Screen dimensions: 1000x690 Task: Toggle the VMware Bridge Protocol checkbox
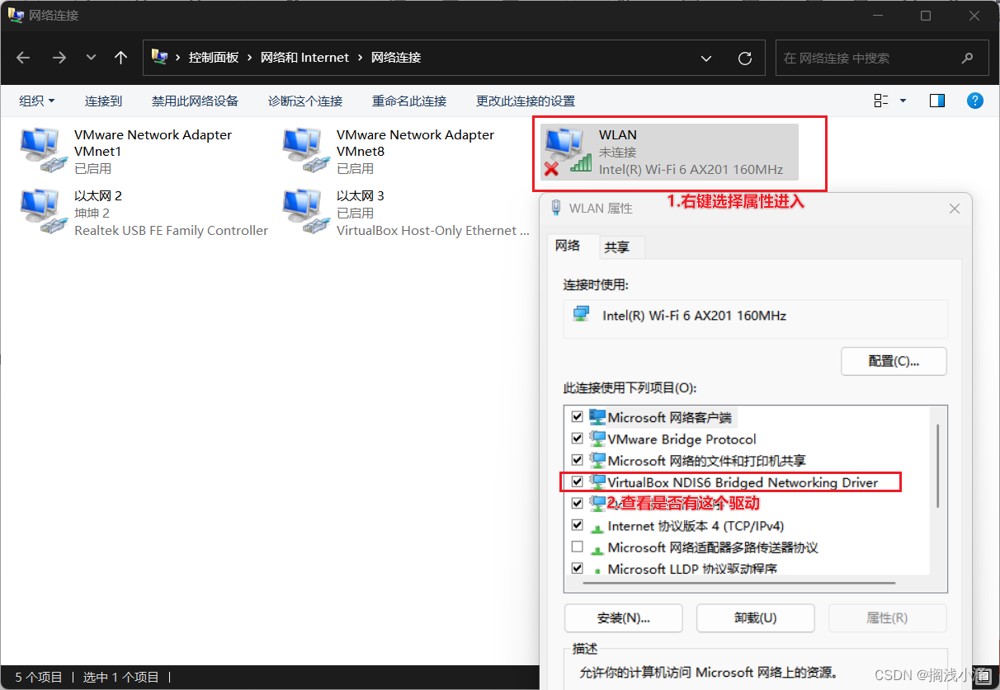577,439
